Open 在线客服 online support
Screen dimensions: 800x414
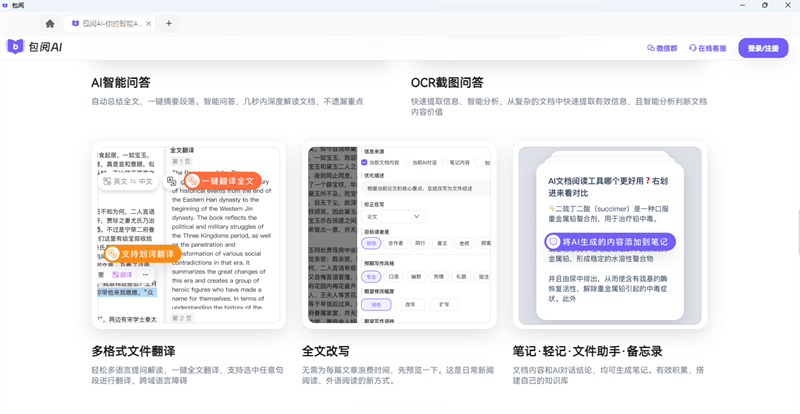[x=707, y=48]
